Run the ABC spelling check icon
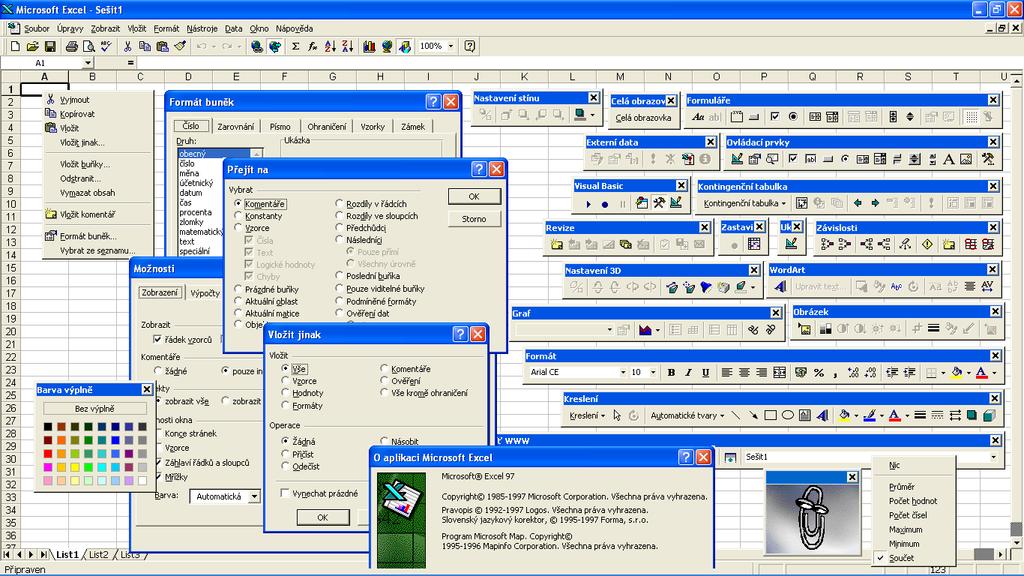 coord(106,46)
